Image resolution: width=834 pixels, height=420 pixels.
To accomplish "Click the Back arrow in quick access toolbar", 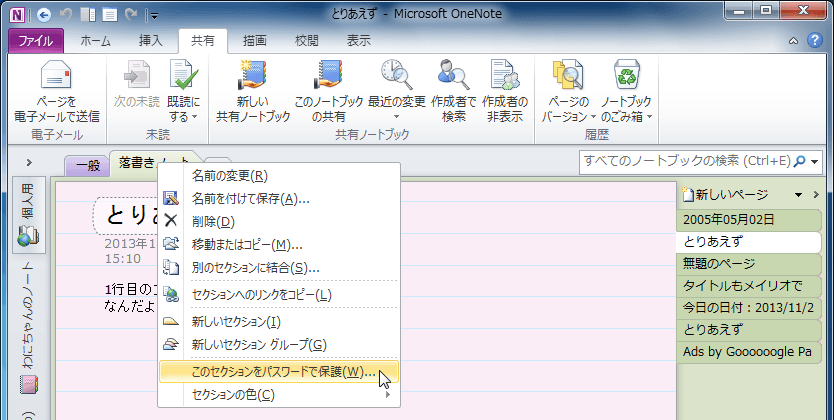I will [x=44, y=14].
